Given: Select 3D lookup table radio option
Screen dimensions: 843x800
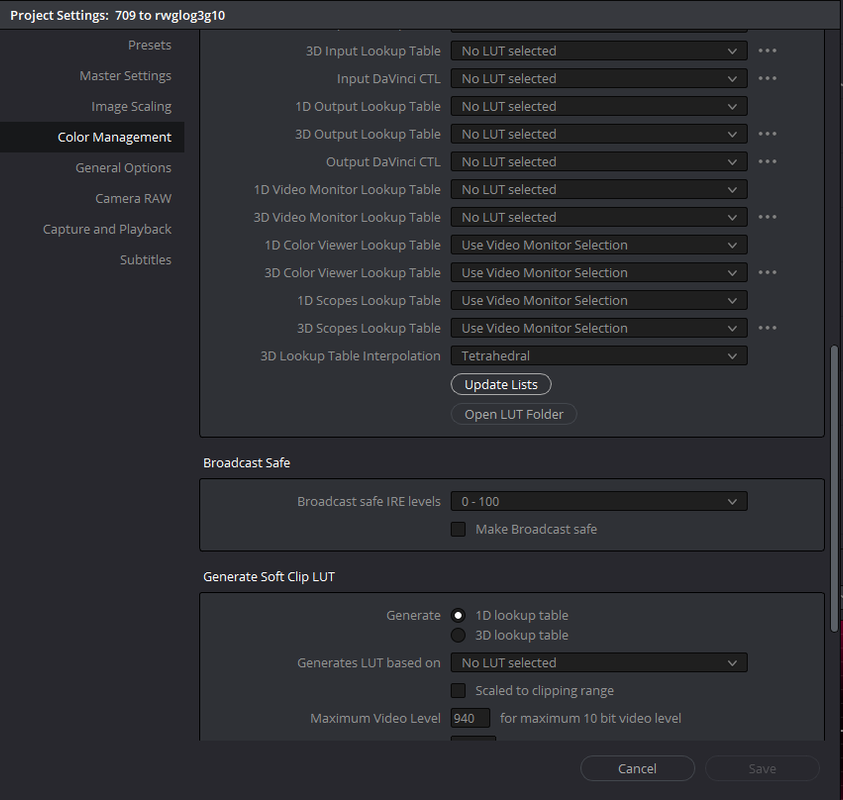Looking at the screenshot, I should [x=458, y=635].
